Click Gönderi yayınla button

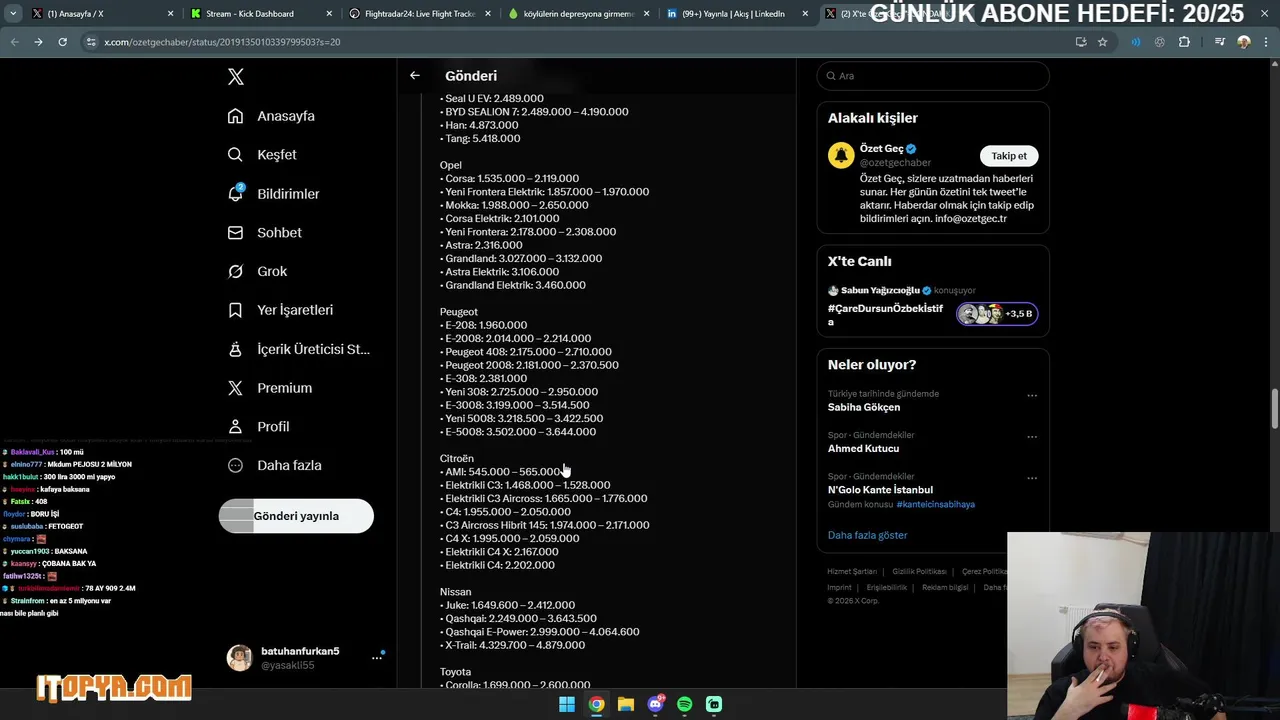coord(296,516)
